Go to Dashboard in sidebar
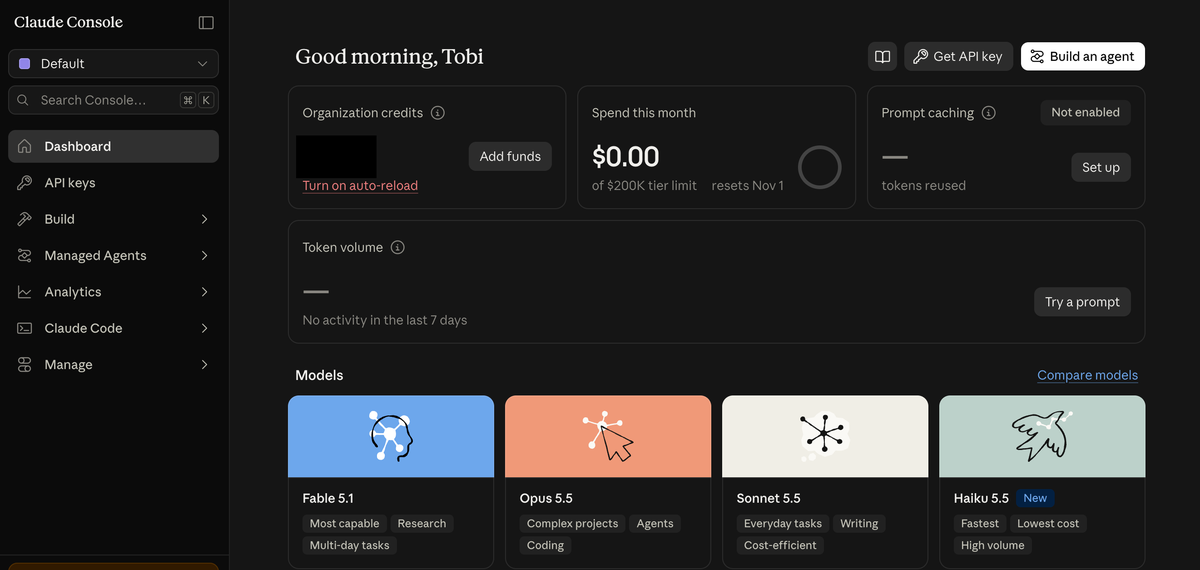Image resolution: width=1200 pixels, height=570 pixels. (x=113, y=146)
